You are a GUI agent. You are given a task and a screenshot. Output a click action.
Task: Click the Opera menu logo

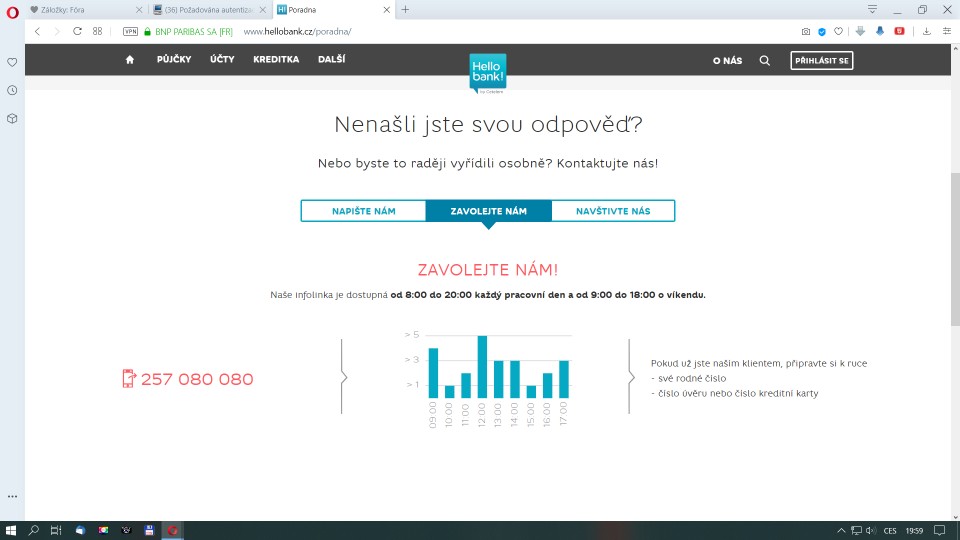[12, 9]
